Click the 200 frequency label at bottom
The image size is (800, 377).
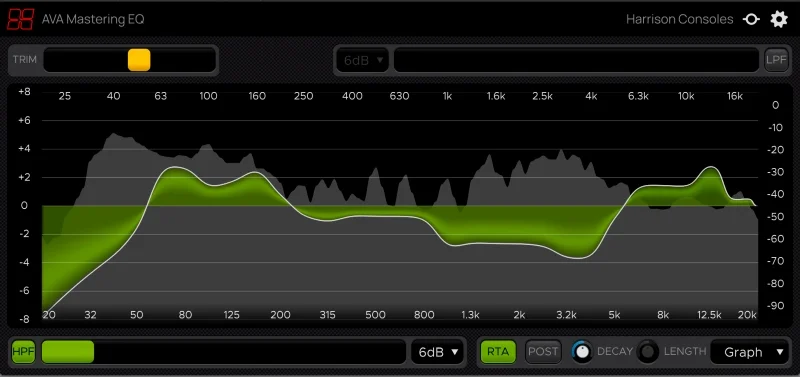(x=280, y=315)
